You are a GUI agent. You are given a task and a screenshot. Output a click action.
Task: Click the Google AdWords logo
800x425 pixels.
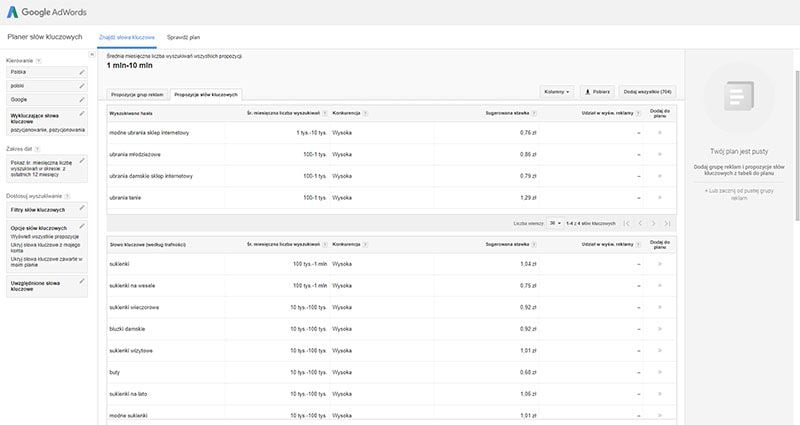pyautogui.click(x=46, y=12)
